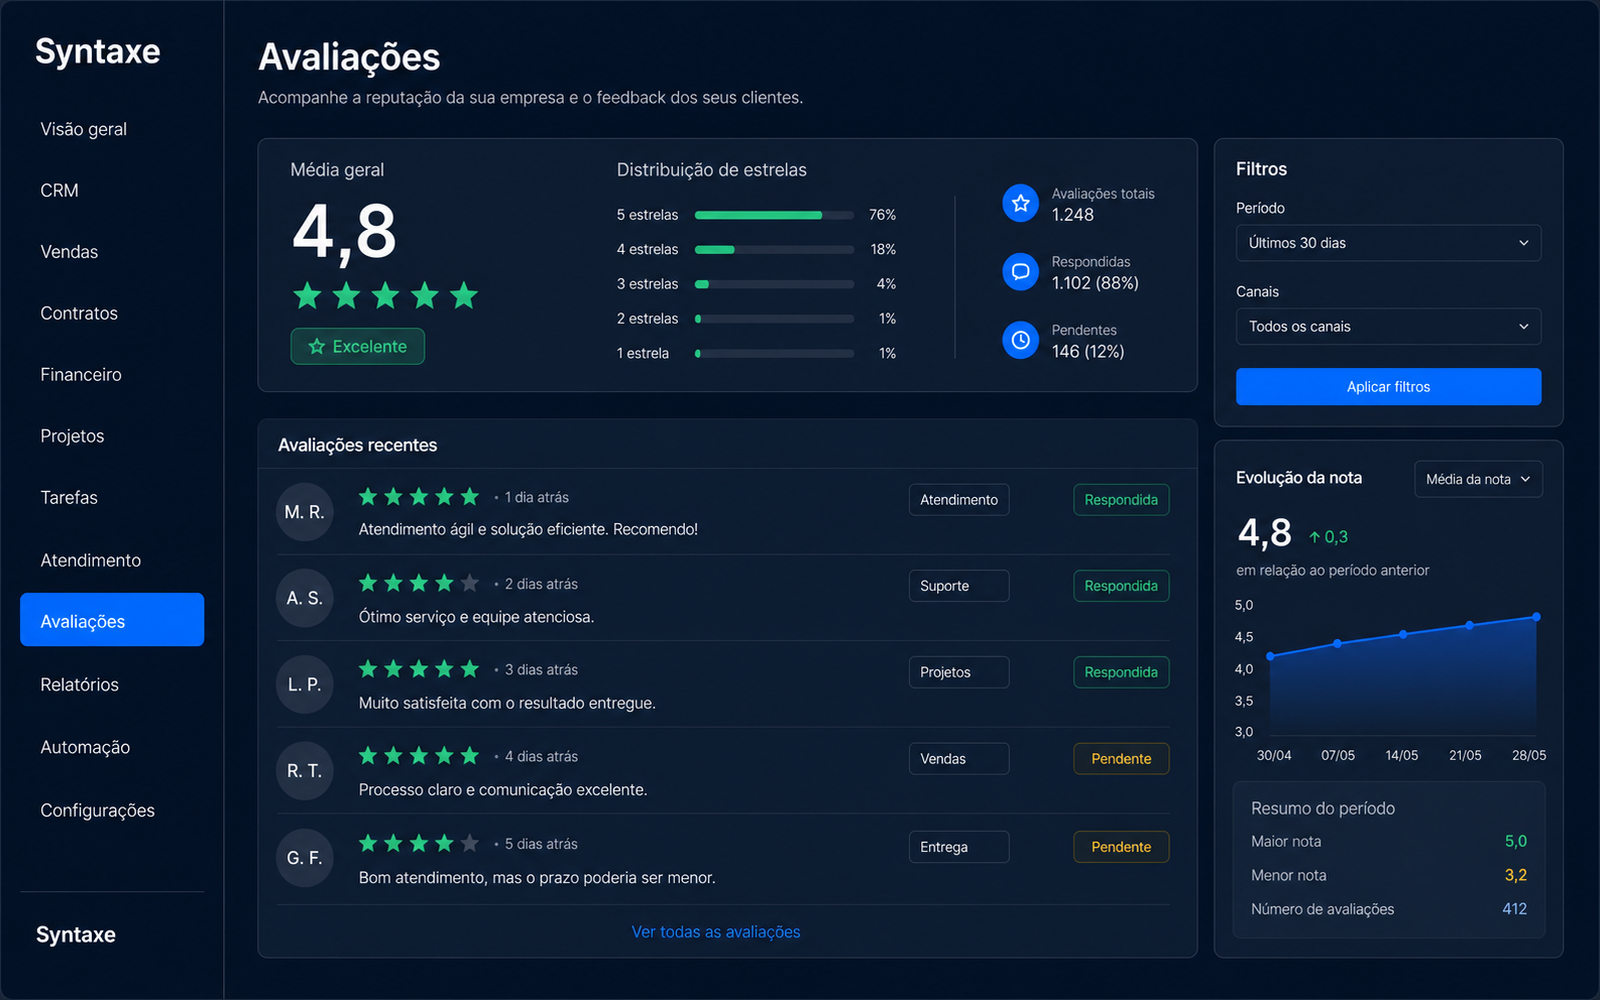Image resolution: width=1600 pixels, height=1000 pixels.
Task: Click the green up arrow next to 0,3
Action: [x=1314, y=537]
